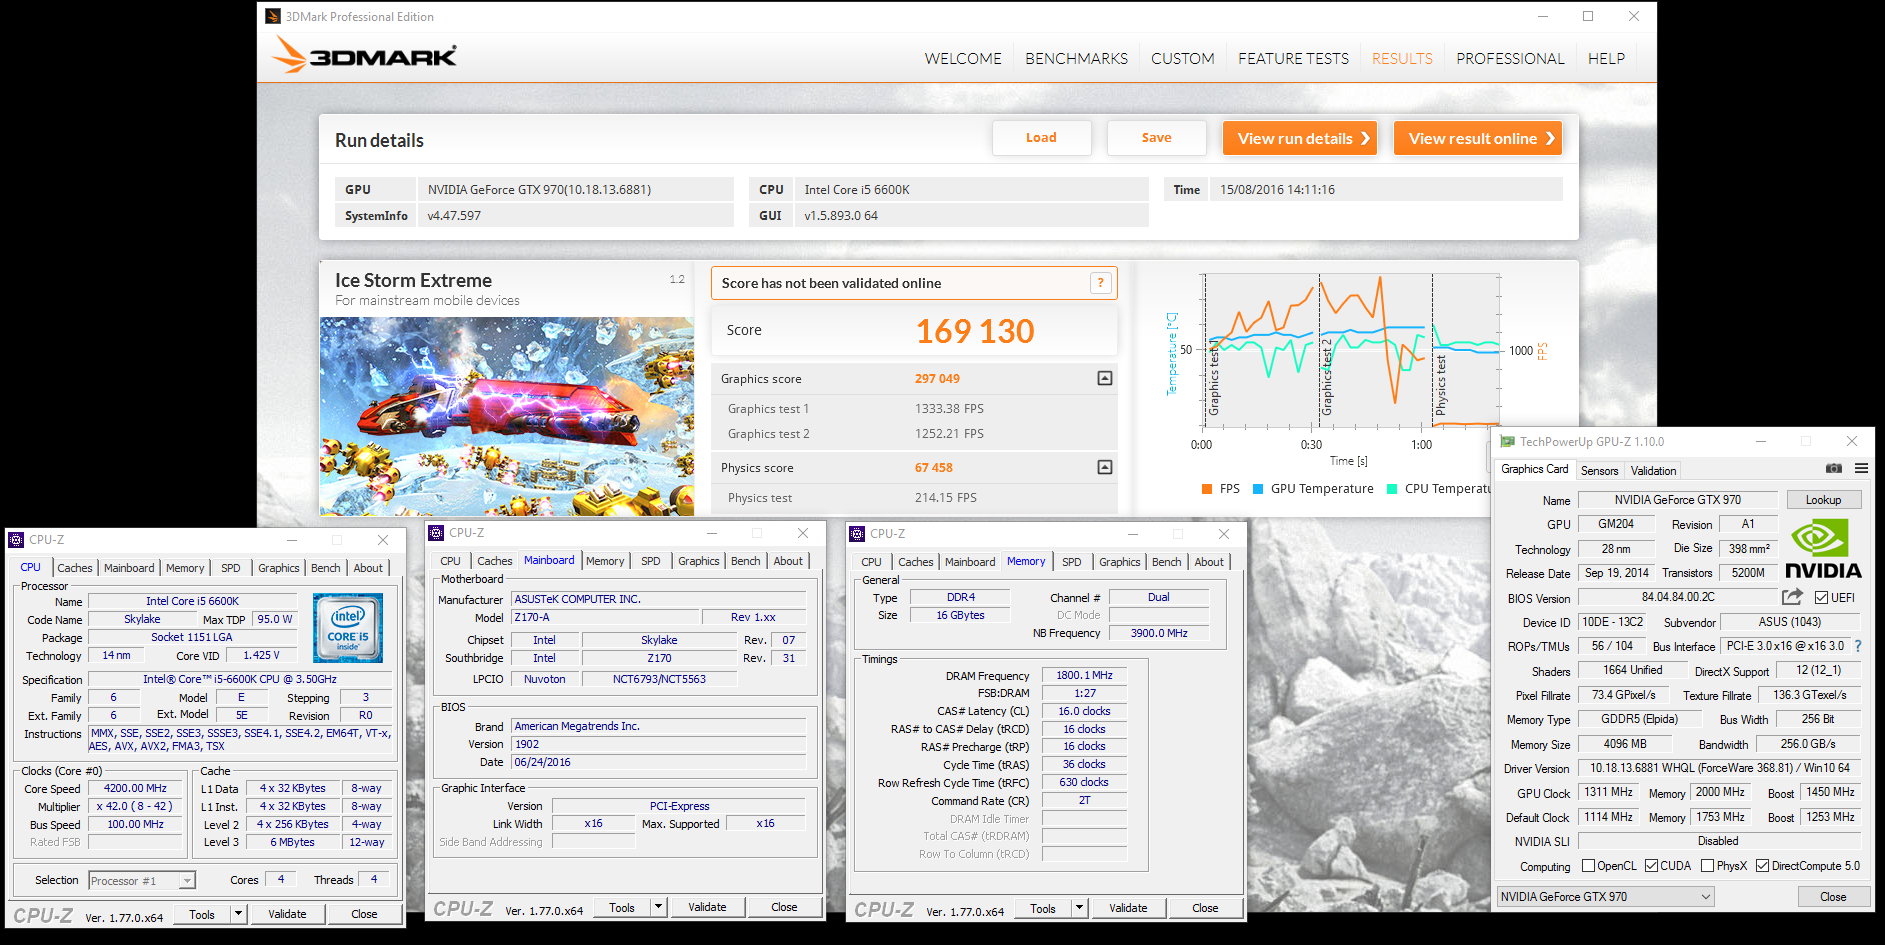This screenshot has width=1885, height=945.
Task: Open the GPU selector dropdown in GPU-Z
Action: click(x=1606, y=897)
